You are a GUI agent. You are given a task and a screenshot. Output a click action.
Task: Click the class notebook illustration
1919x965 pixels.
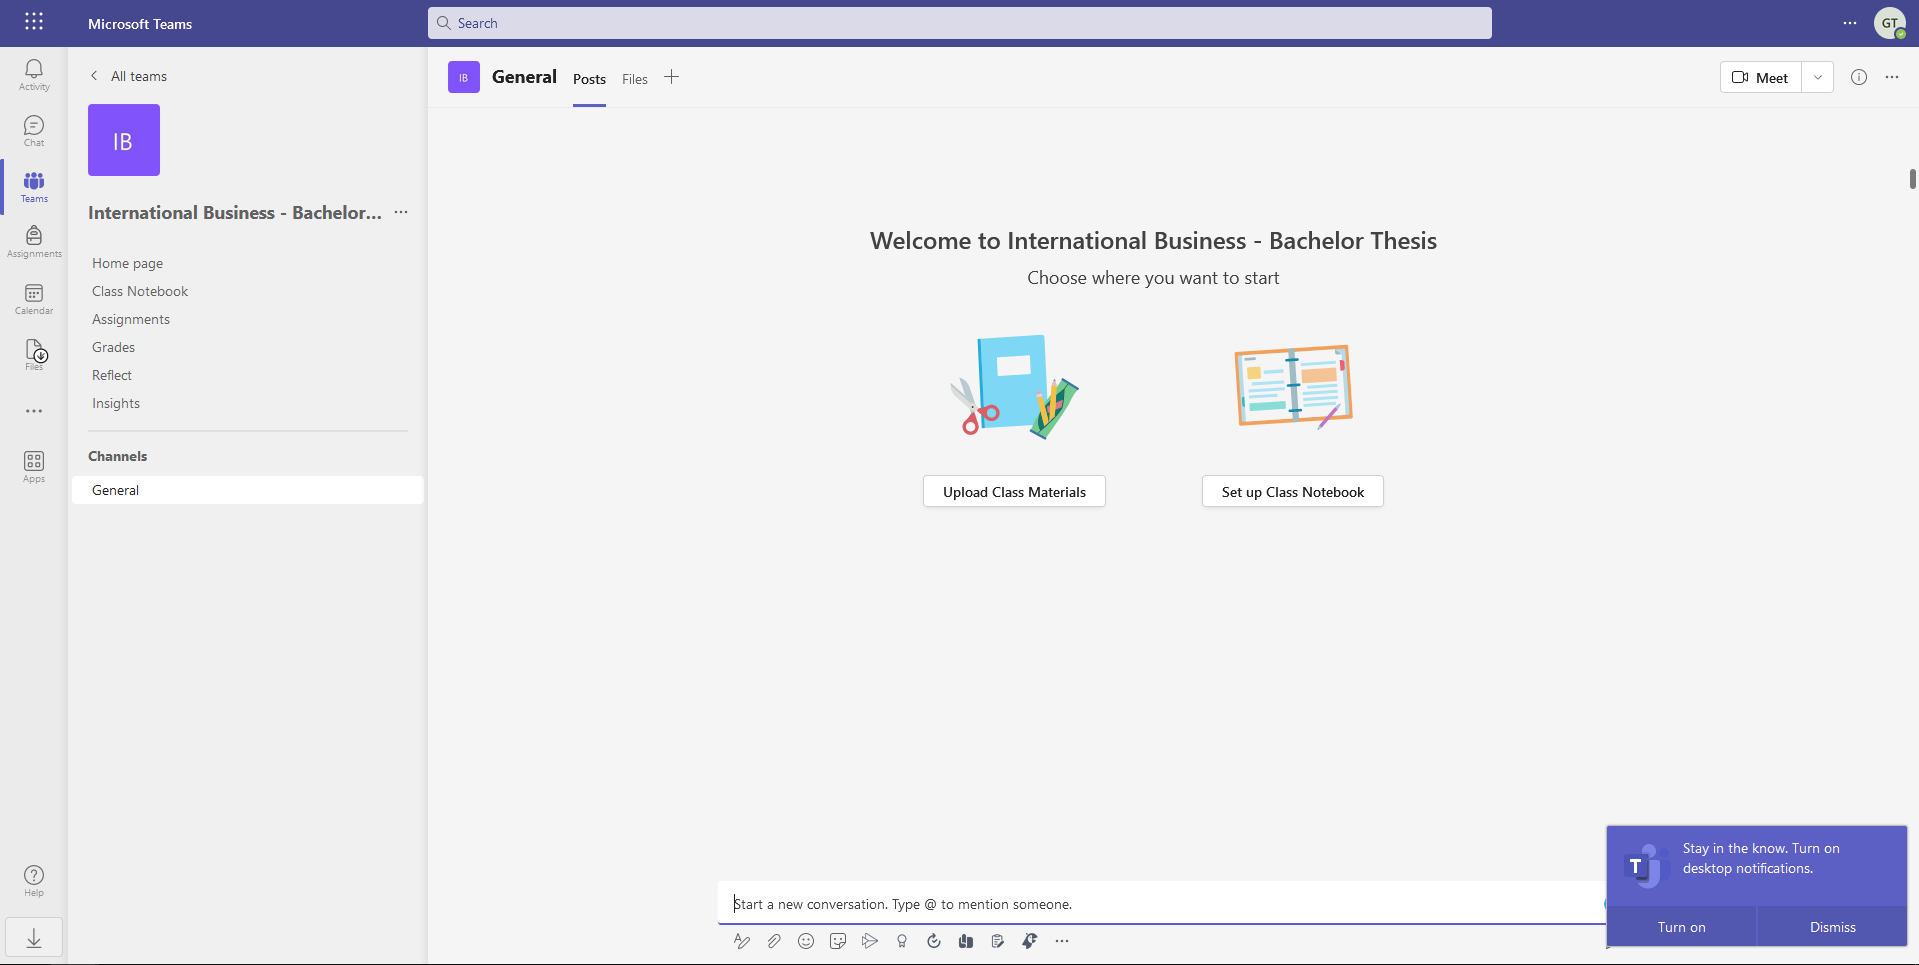pos(1293,387)
